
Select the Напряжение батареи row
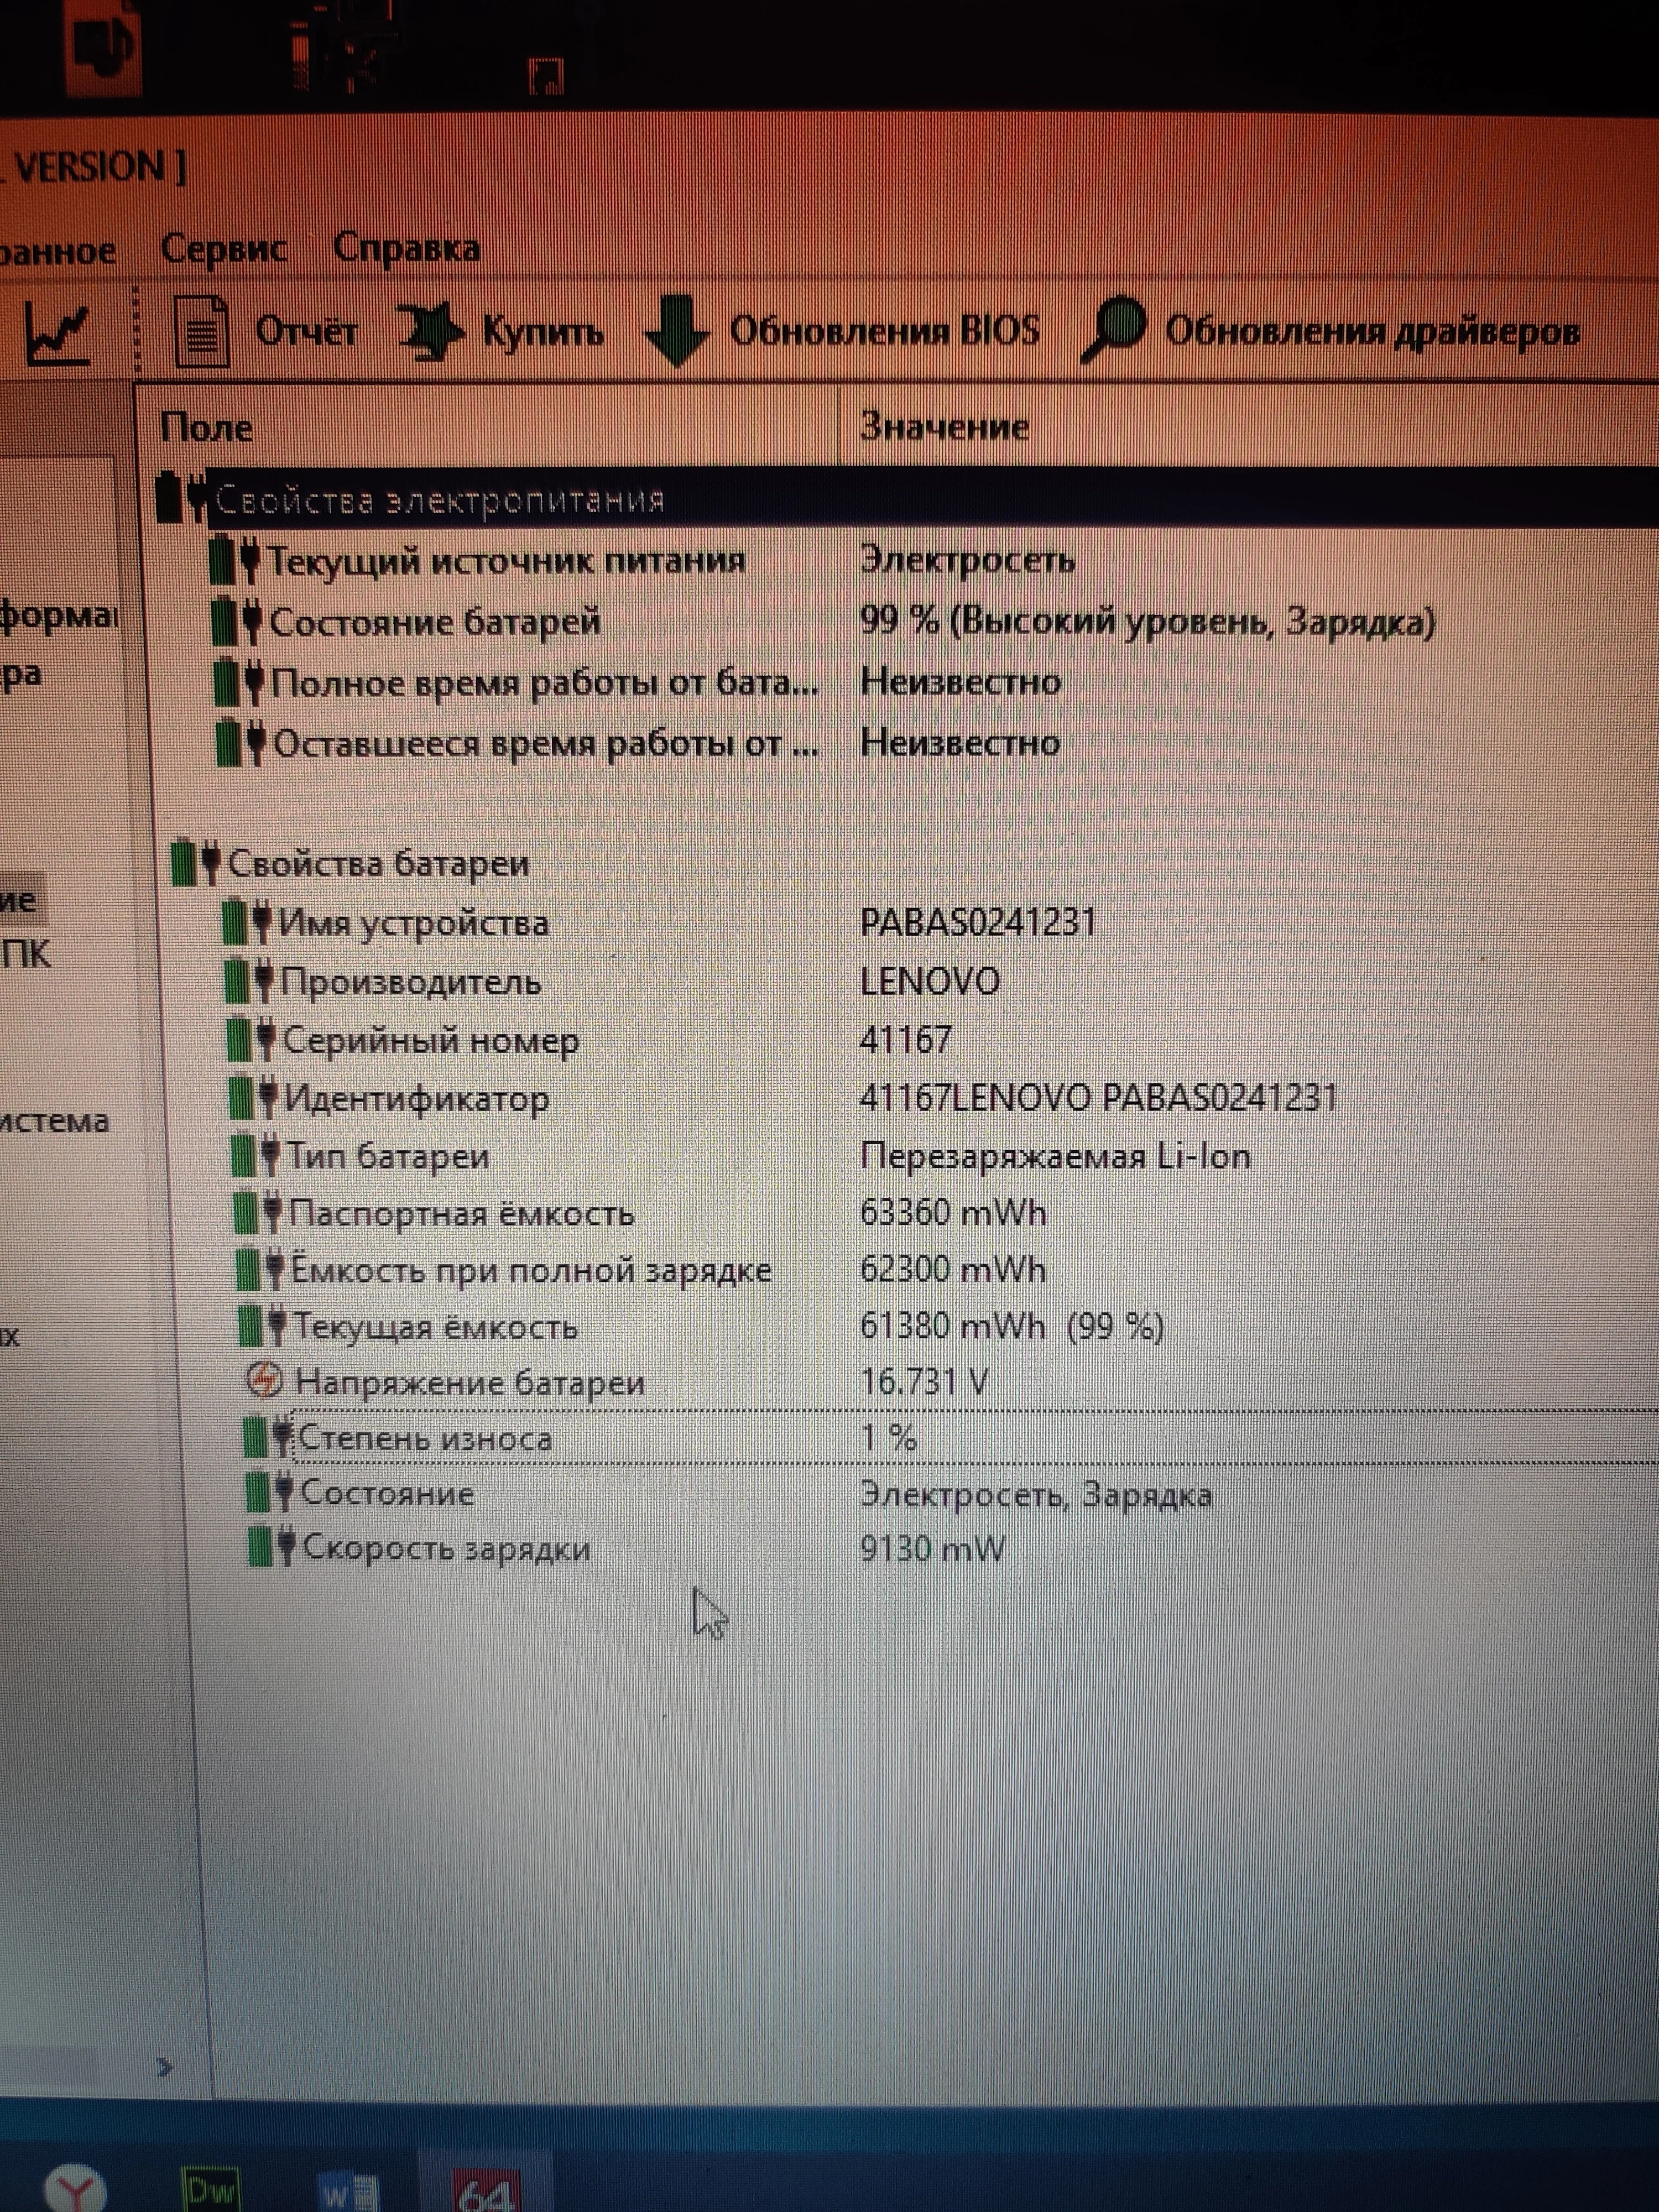point(469,1383)
